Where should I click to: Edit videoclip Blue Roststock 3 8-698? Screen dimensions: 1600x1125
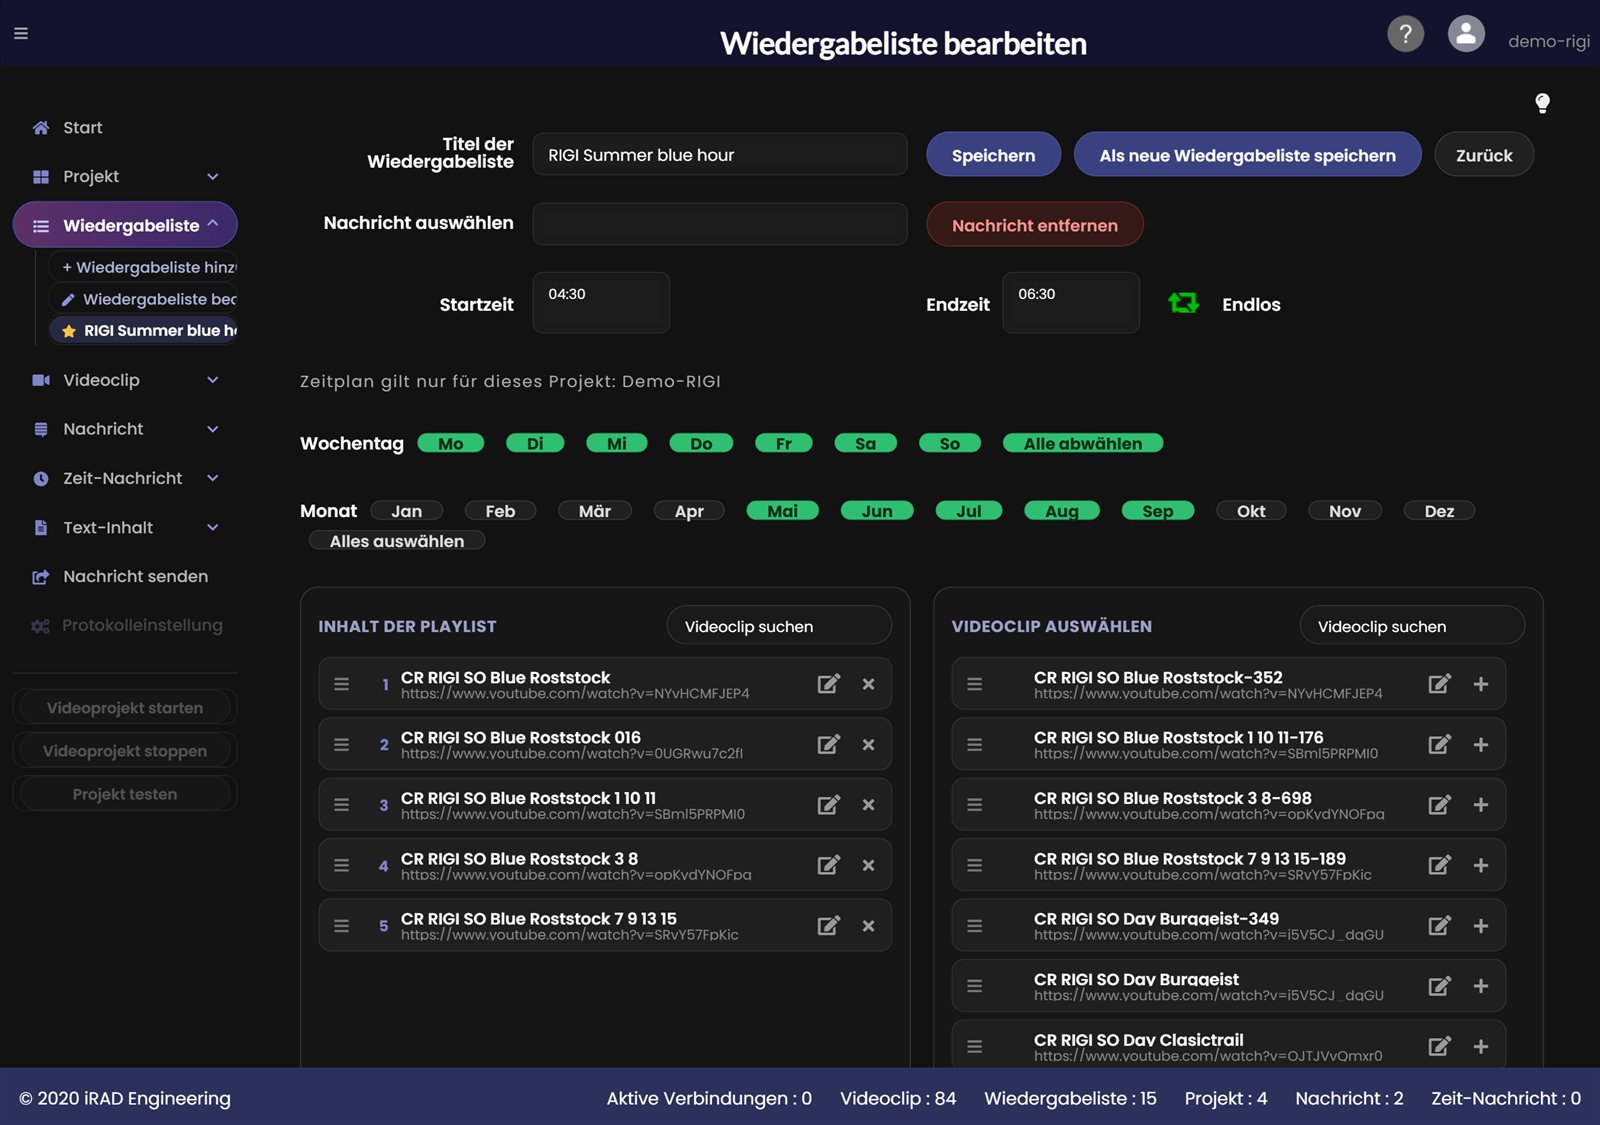pyautogui.click(x=1439, y=805)
